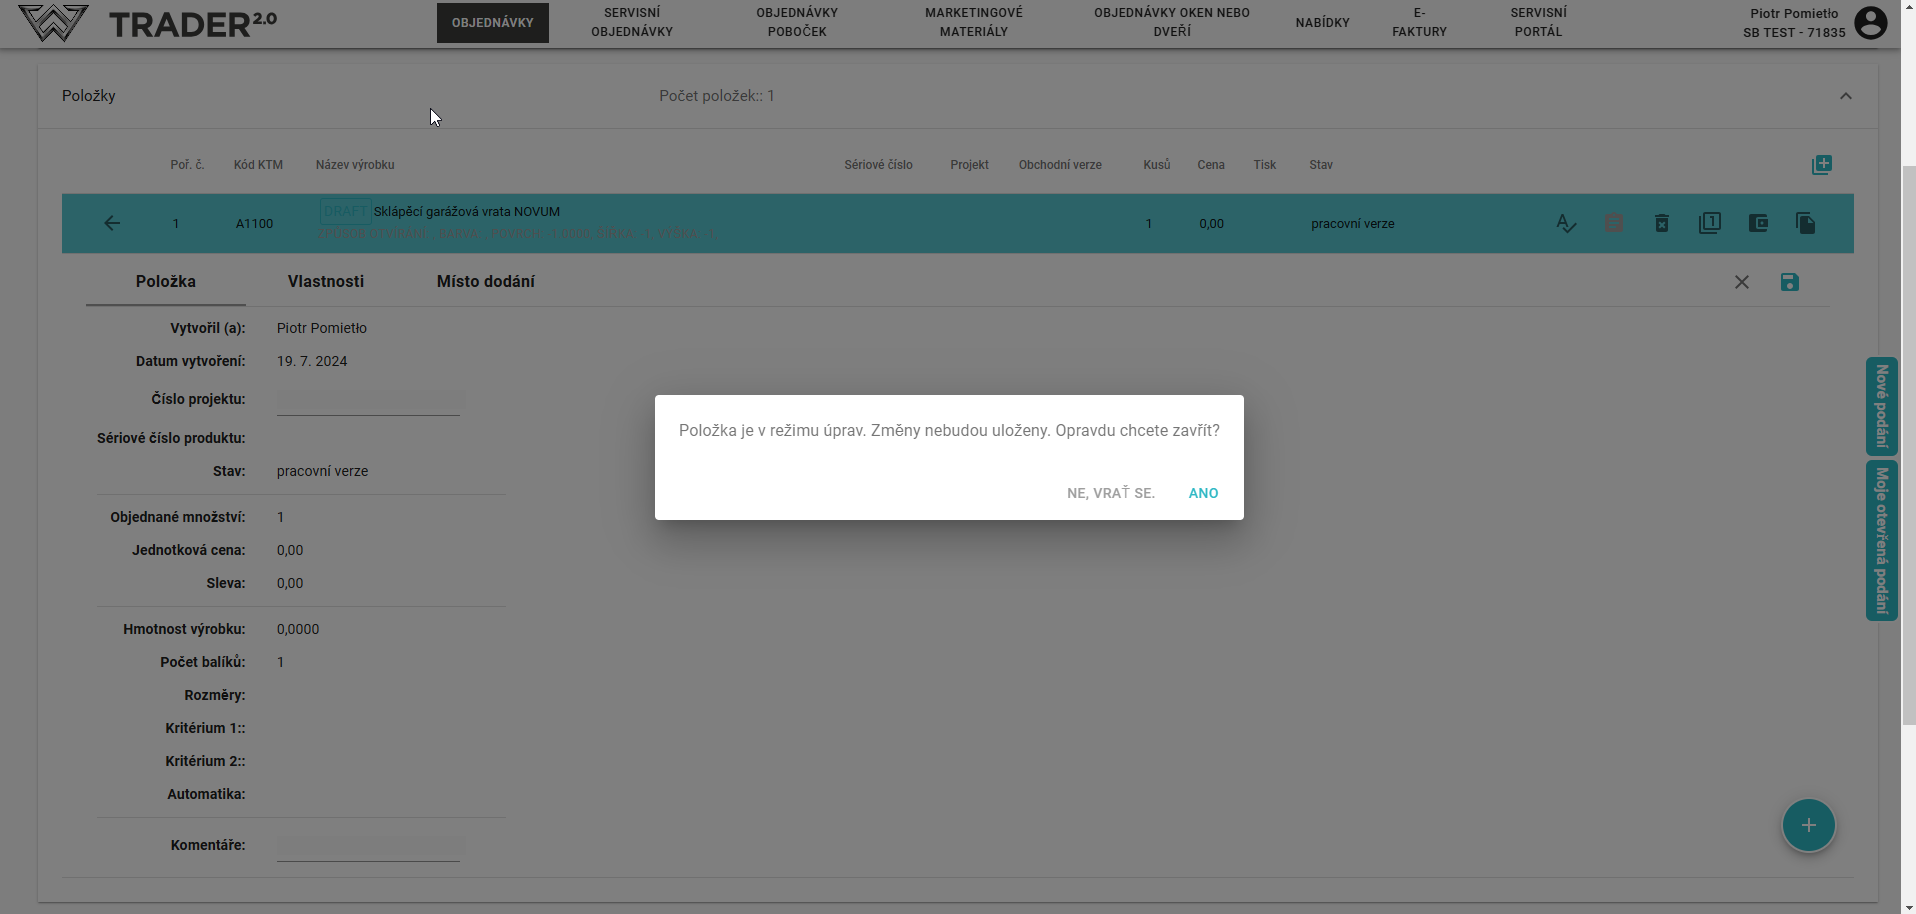Duplicate item using the copy icon
This screenshot has width=1916, height=914.
coord(1805,223)
